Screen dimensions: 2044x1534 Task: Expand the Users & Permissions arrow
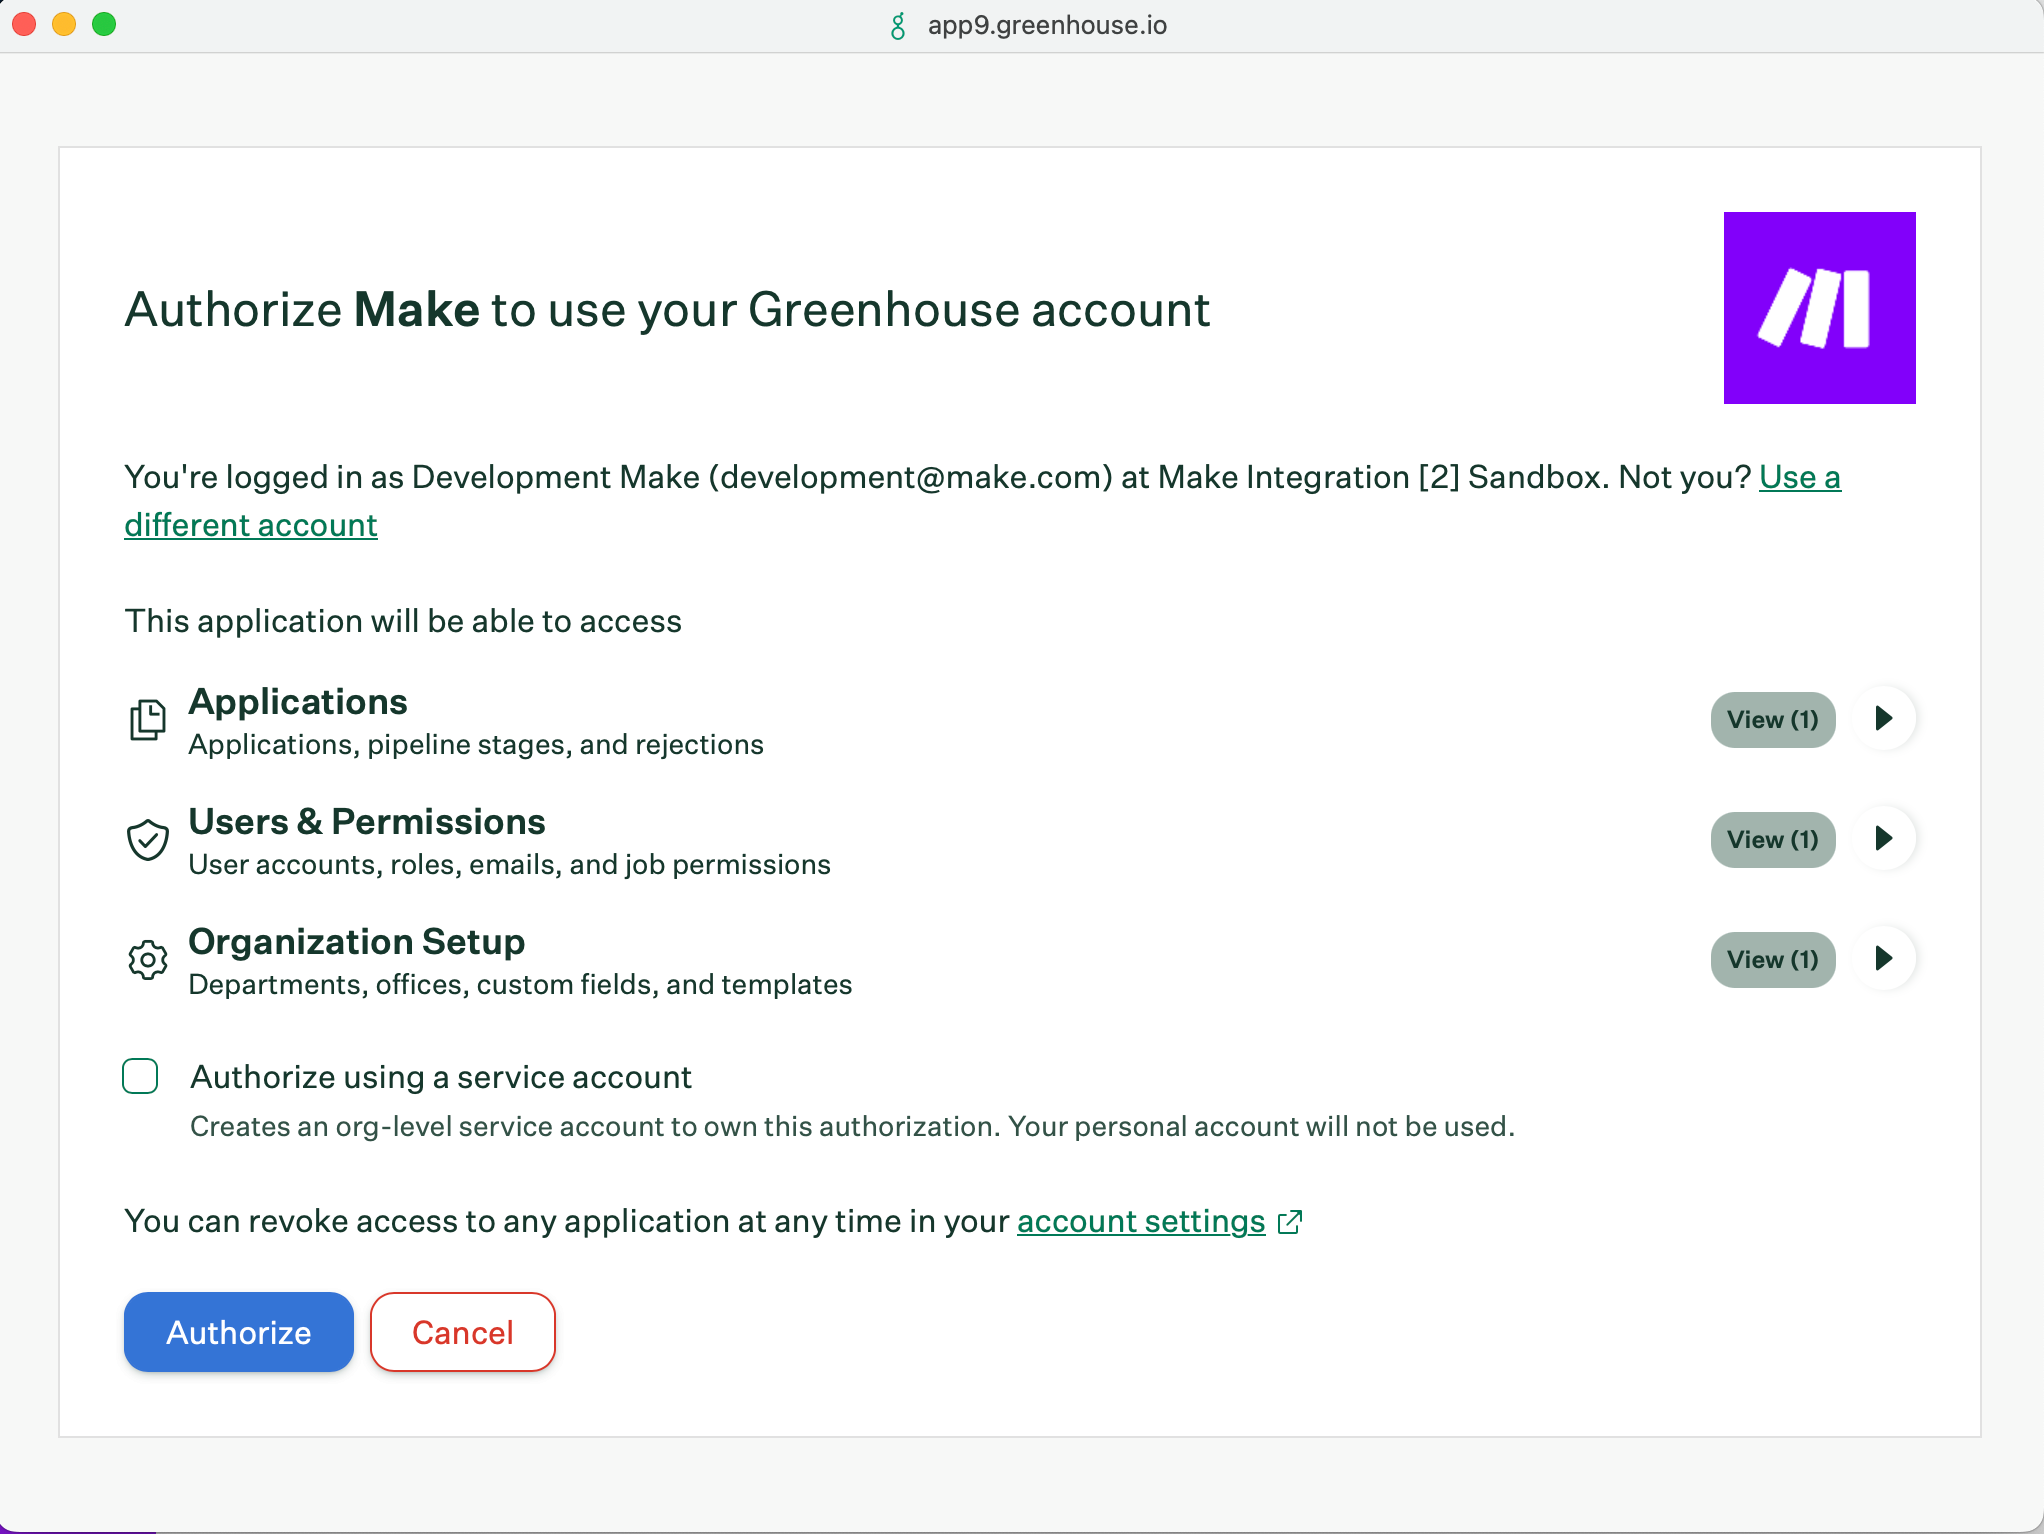(1884, 838)
